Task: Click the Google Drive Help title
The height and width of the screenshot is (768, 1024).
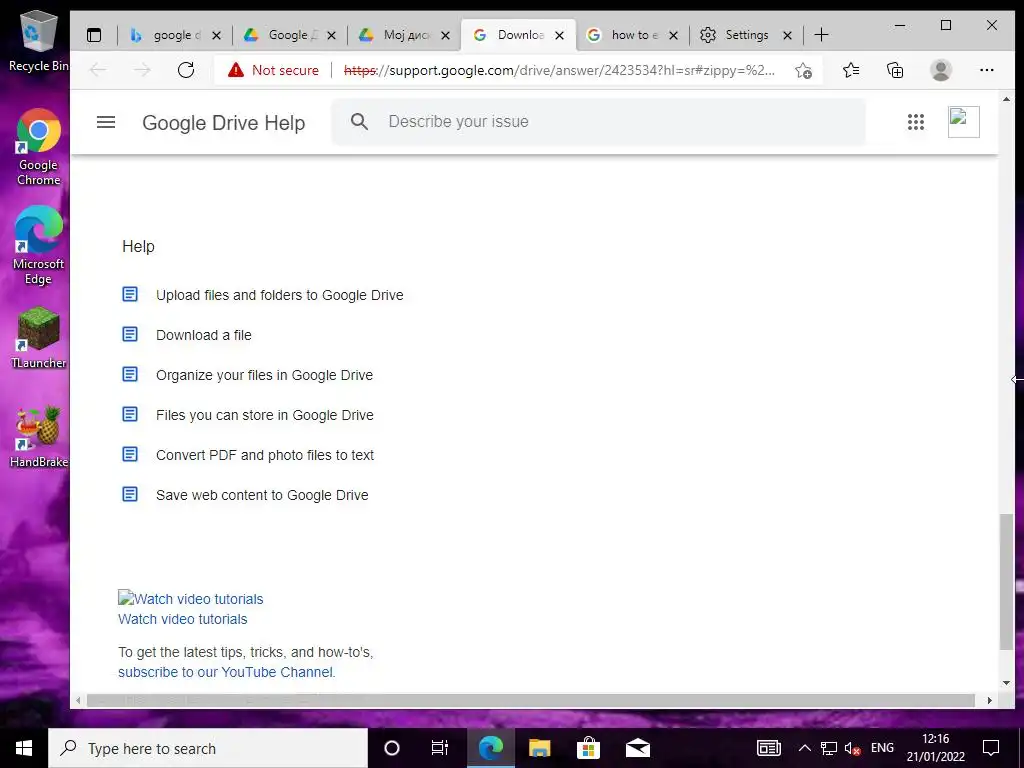Action: coord(223,123)
